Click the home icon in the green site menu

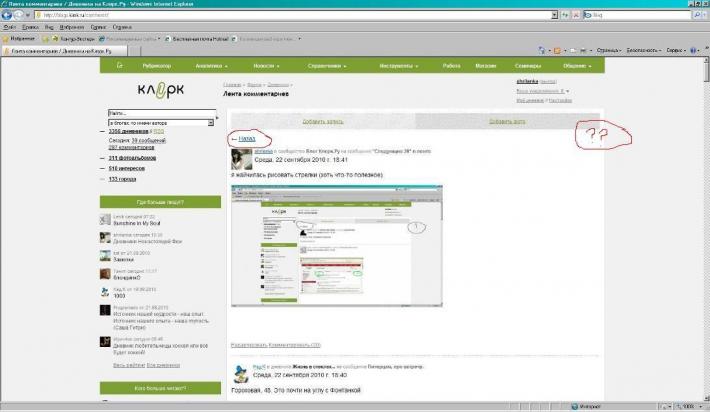[120, 66]
